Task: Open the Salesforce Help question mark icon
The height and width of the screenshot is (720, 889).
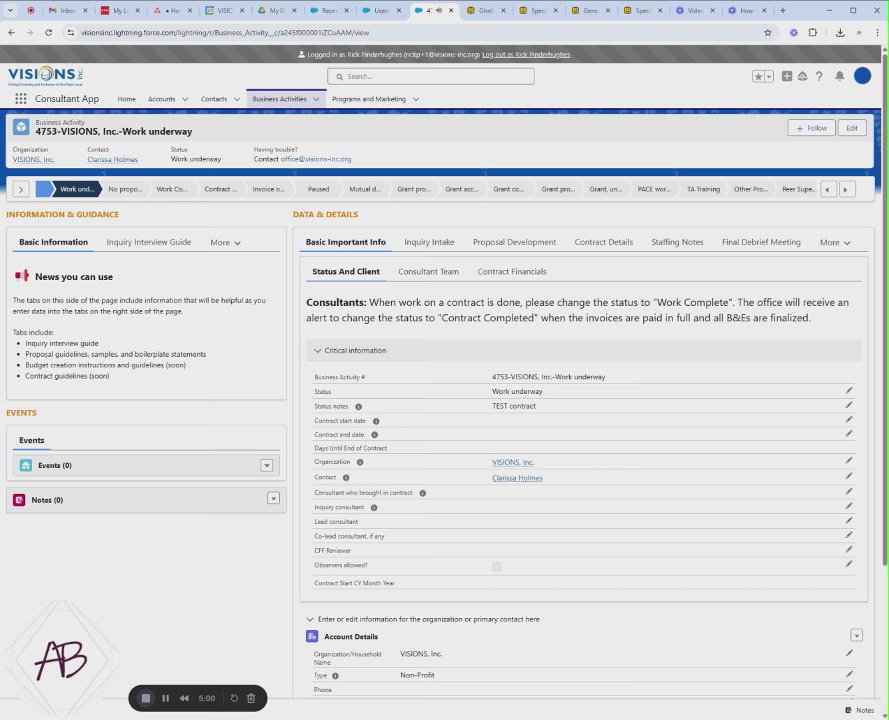Action: 819,76
